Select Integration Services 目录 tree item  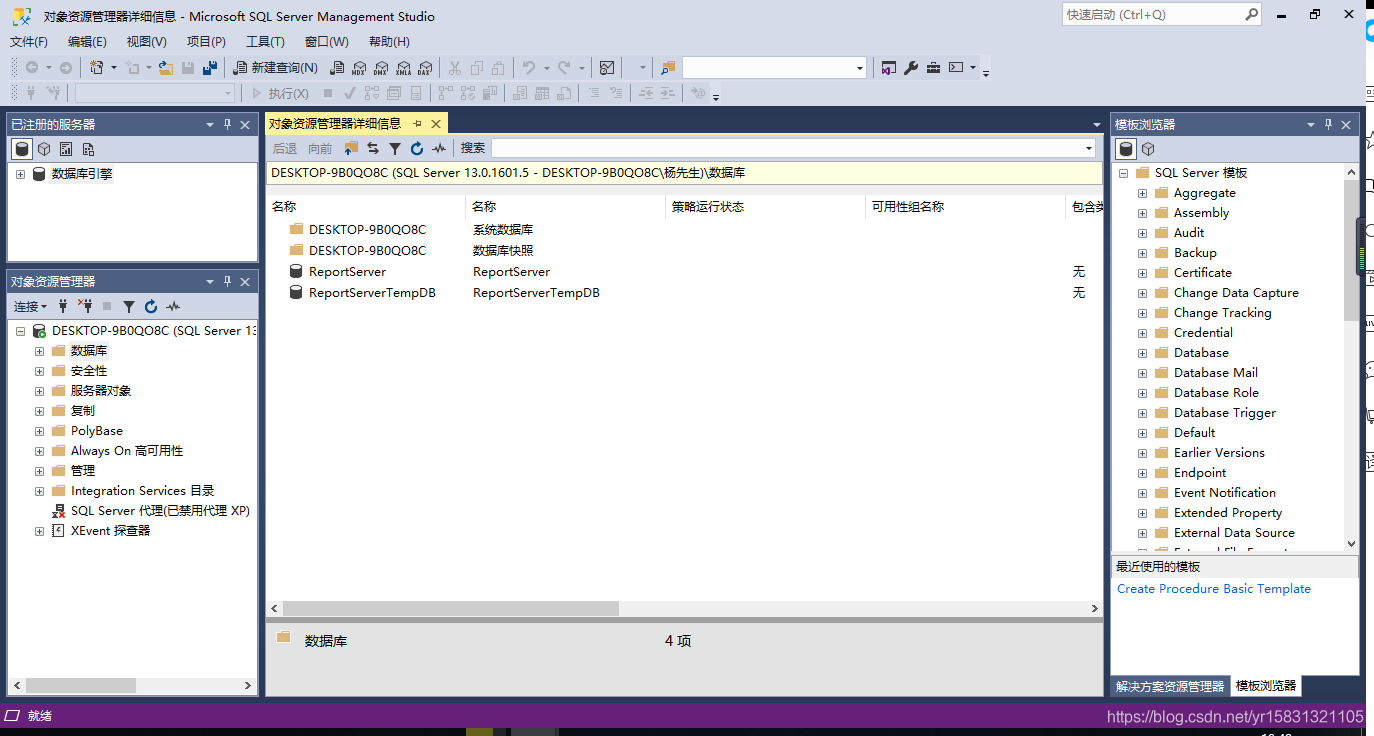tap(142, 491)
